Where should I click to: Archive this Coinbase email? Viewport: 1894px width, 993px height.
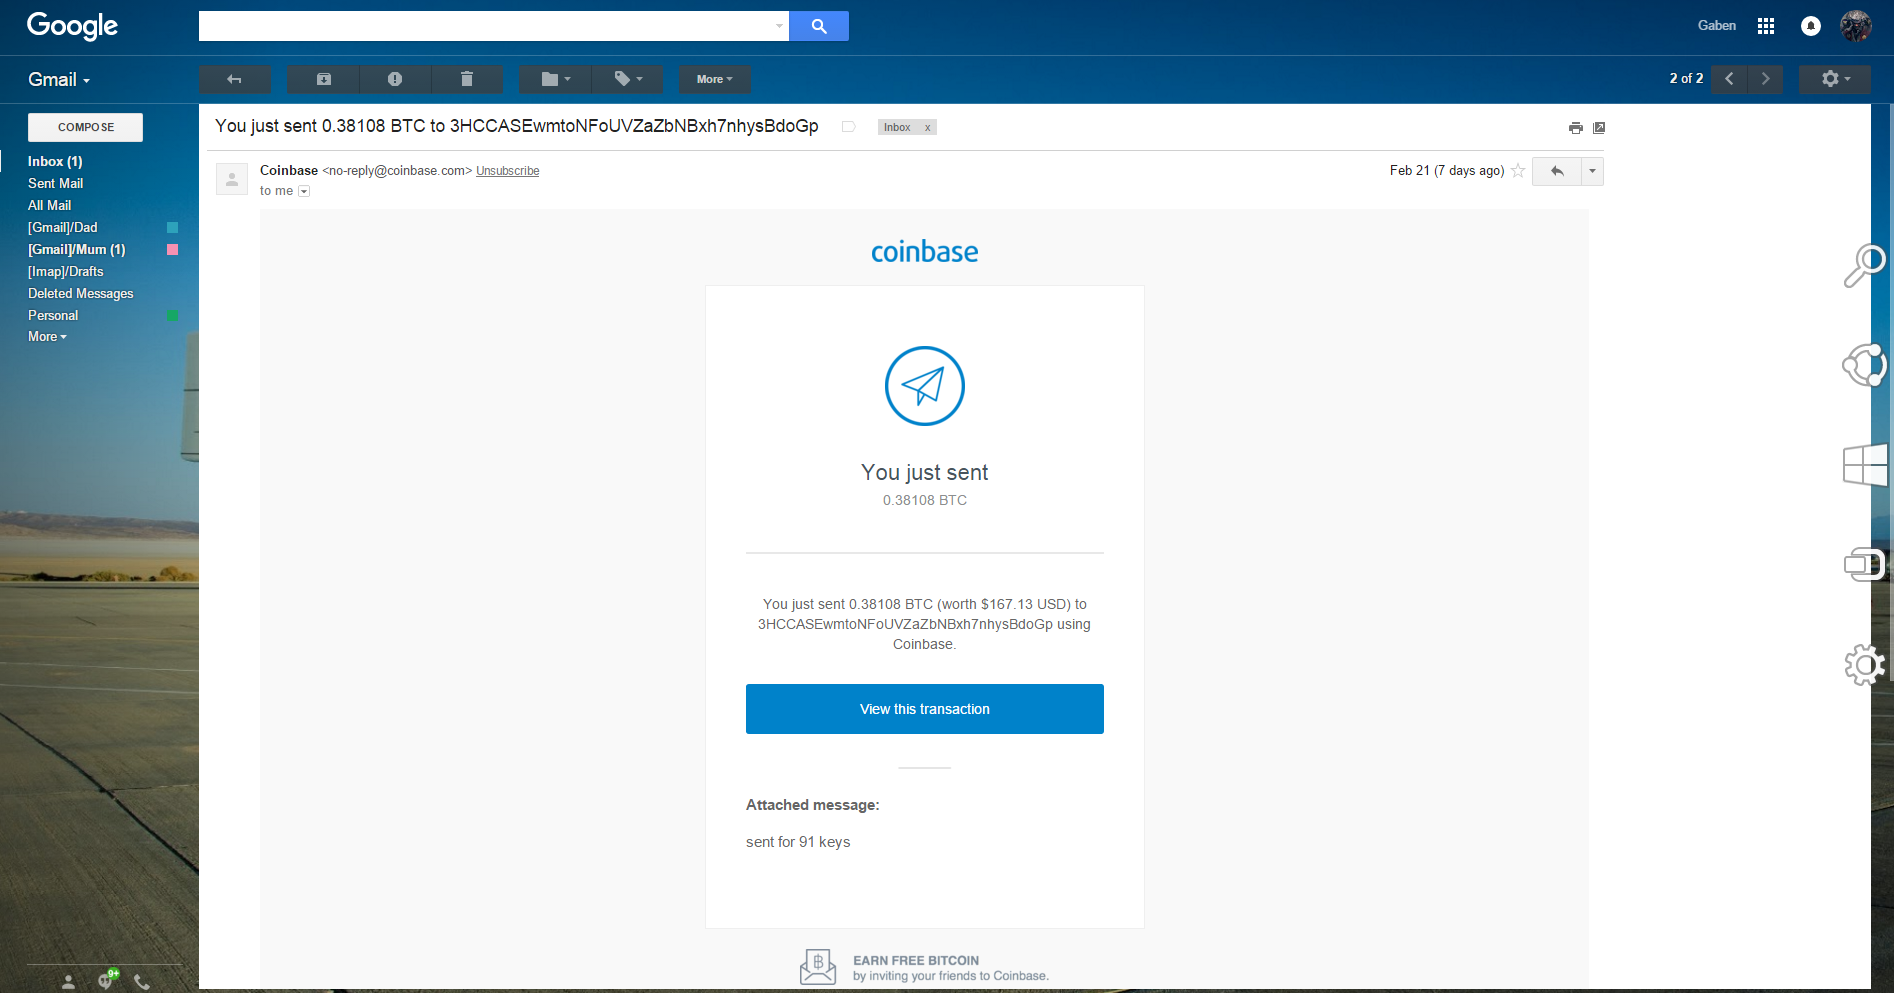(x=324, y=79)
